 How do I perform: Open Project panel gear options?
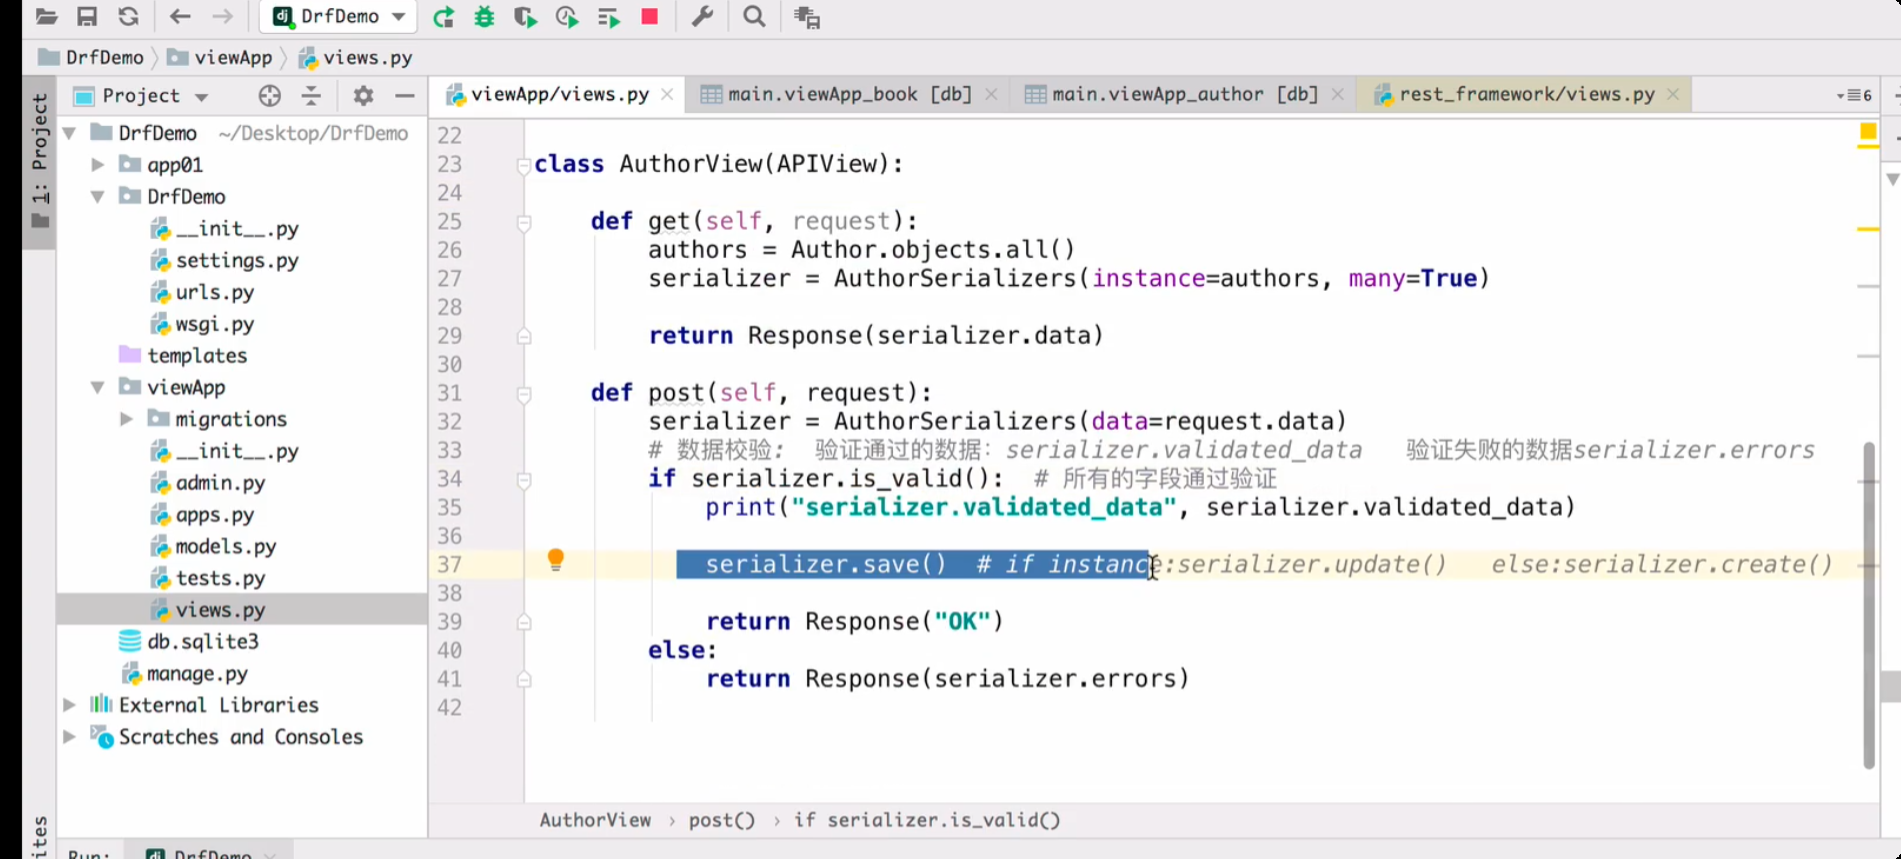(363, 96)
